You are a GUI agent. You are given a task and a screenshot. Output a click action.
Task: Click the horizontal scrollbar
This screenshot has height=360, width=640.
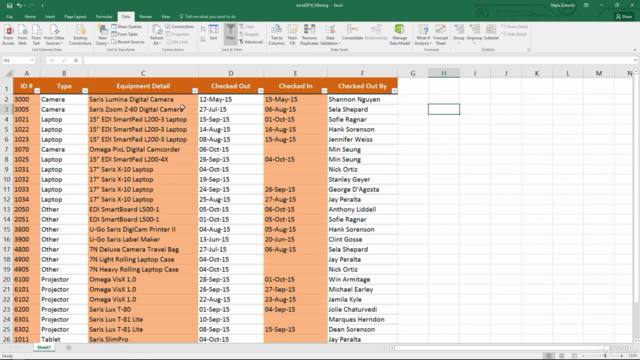coord(502,348)
